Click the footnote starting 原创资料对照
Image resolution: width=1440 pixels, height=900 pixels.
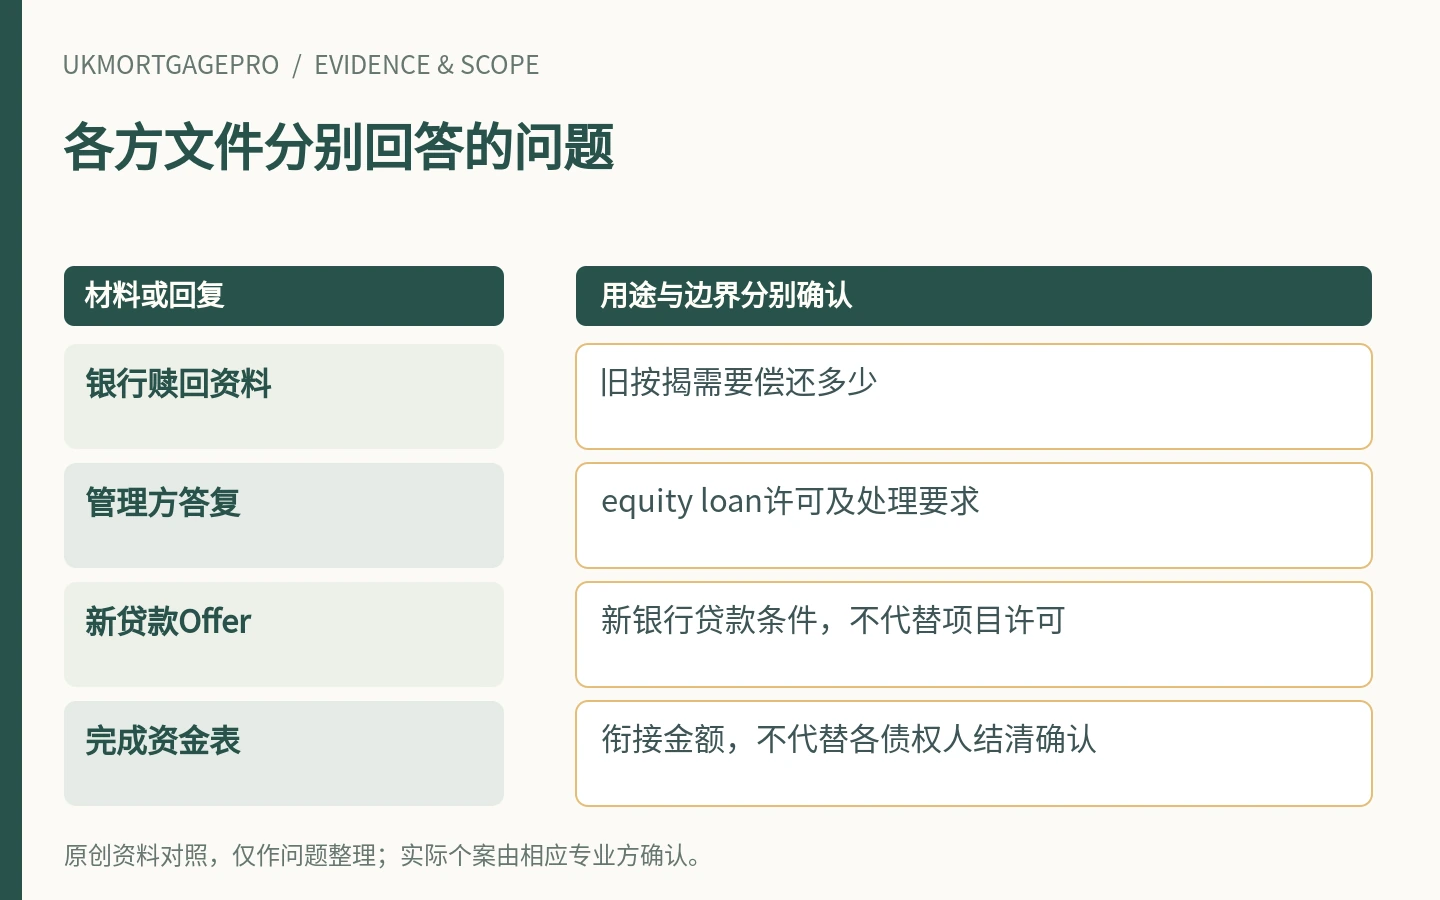[383, 856]
